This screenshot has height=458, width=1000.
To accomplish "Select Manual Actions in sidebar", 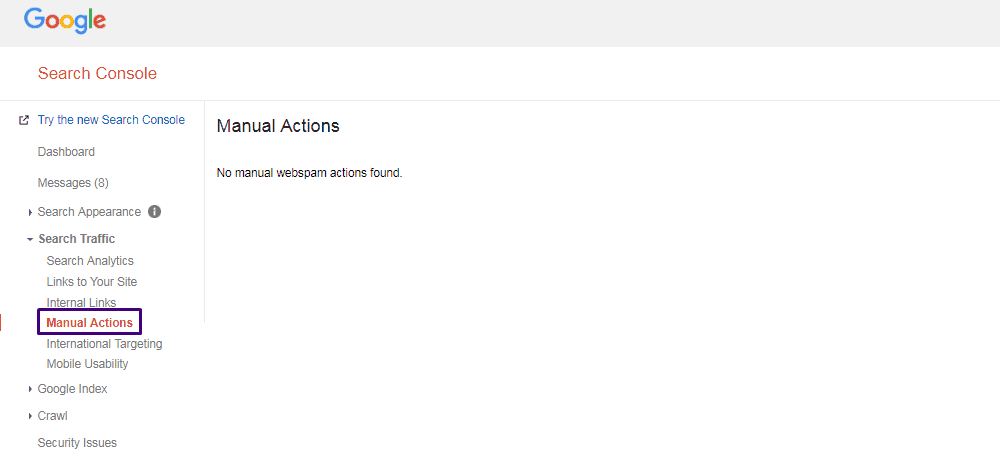I will pyautogui.click(x=90, y=323).
